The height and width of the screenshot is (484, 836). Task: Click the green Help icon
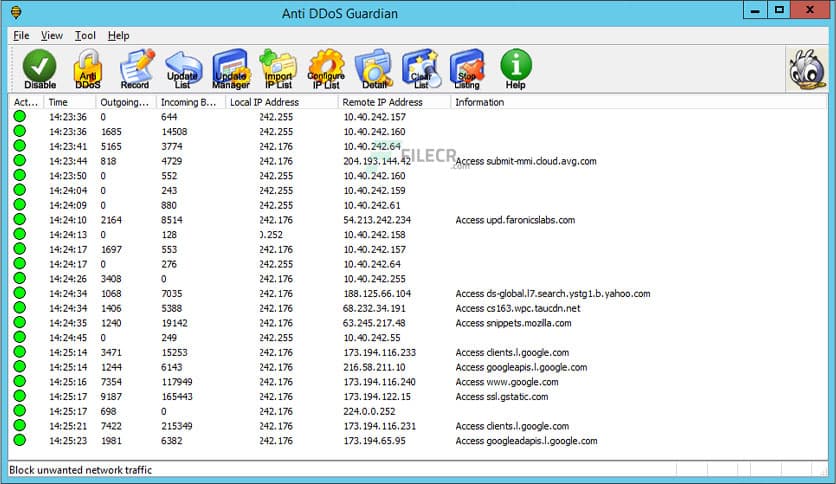(516, 69)
